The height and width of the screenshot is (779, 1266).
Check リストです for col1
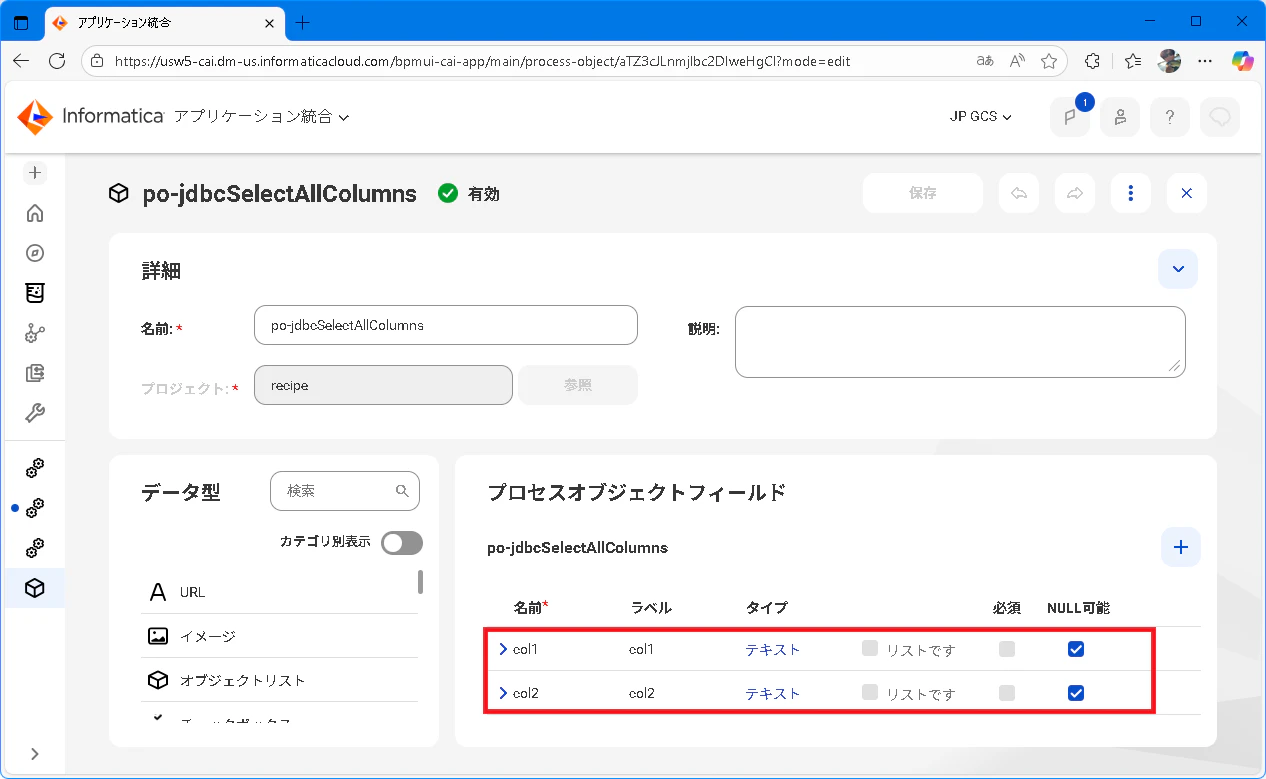point(870,648)
